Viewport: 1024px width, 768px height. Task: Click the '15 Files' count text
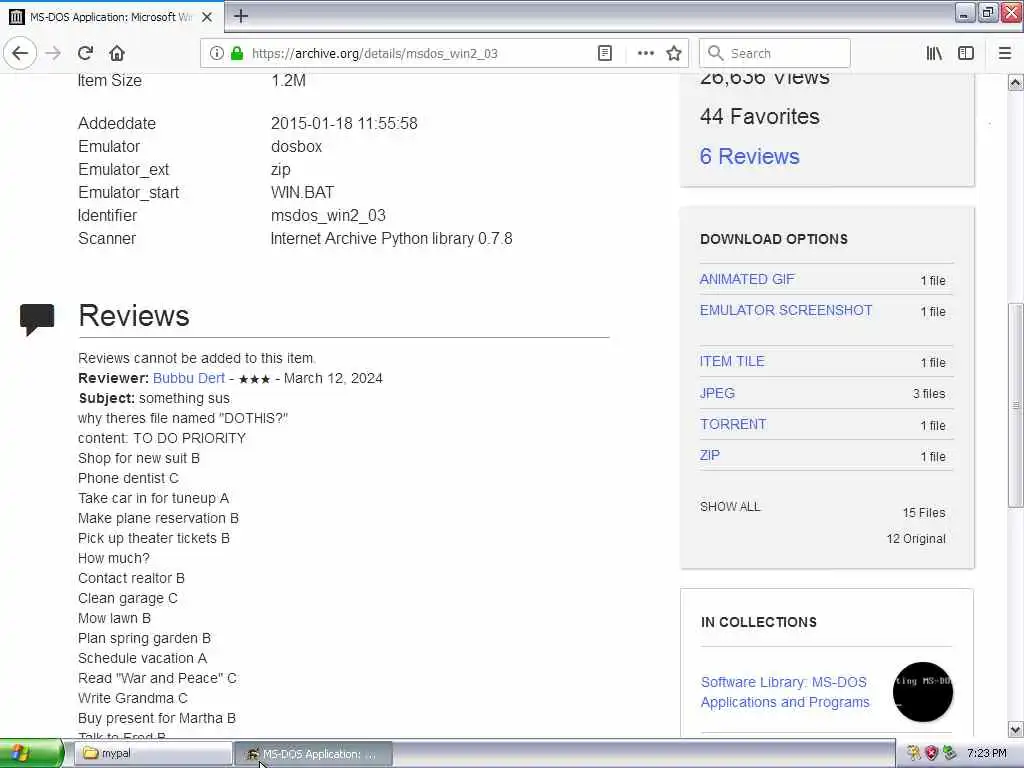(923, 513)
